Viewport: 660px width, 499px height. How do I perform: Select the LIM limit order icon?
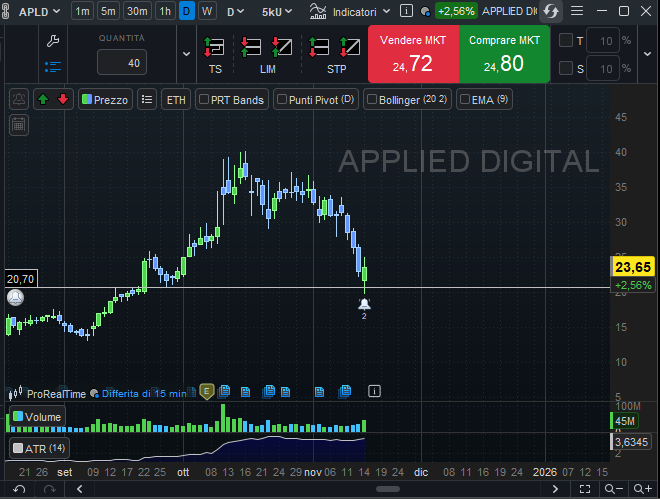[267, 48]
